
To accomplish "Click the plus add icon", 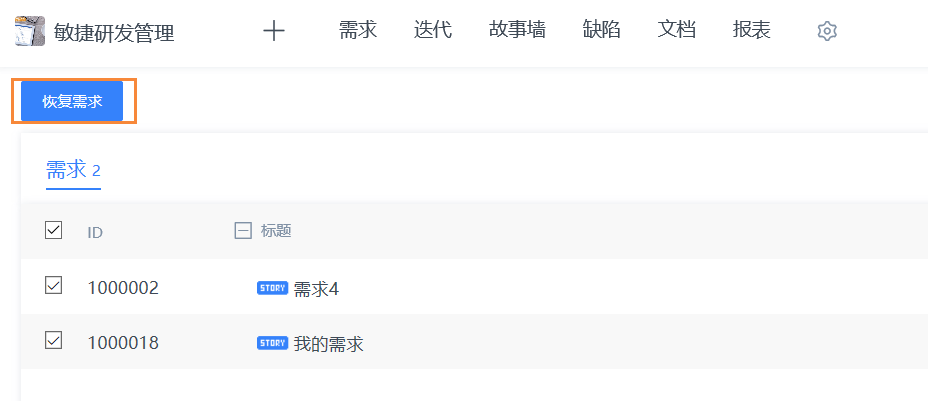I will (273, 30).
